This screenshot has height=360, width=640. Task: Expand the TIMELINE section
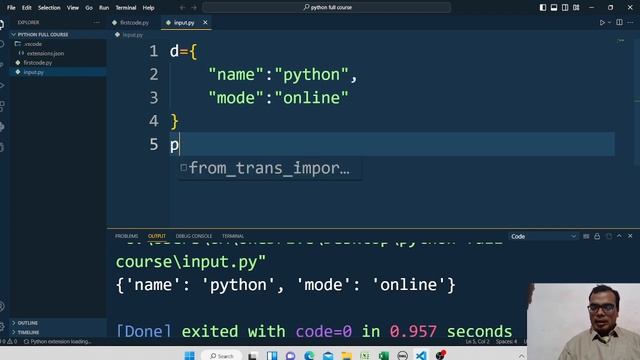(x=58, y=332)
